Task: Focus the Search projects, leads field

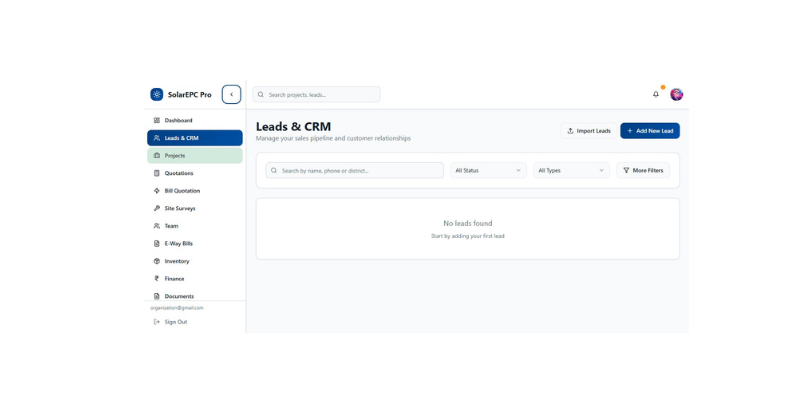Action: 316,94
